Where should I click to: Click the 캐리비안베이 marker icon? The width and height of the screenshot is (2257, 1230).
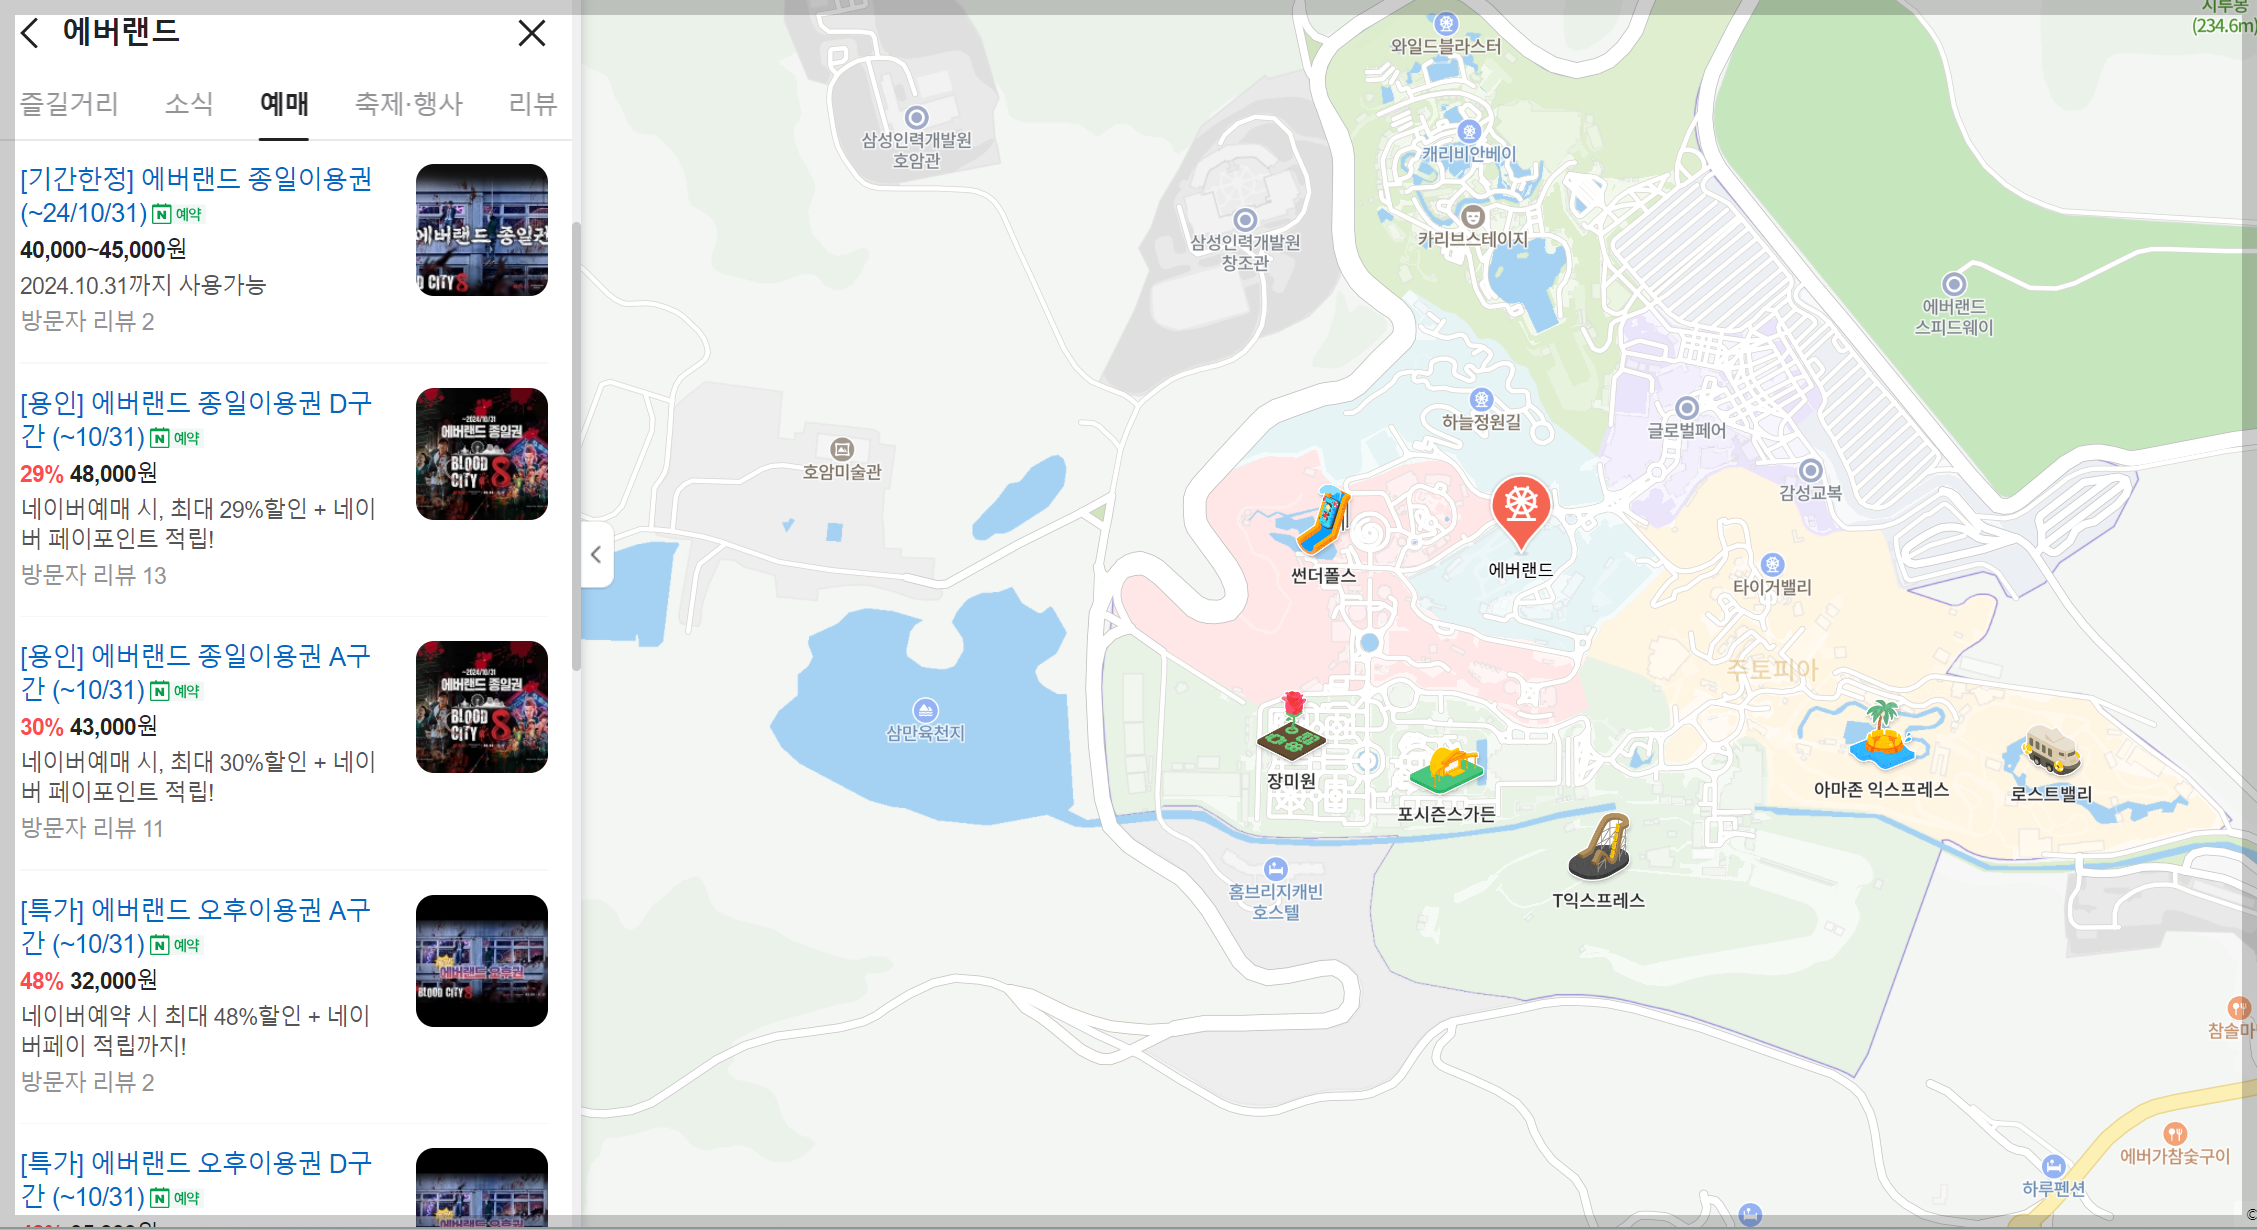click(x=1469, y=131)
